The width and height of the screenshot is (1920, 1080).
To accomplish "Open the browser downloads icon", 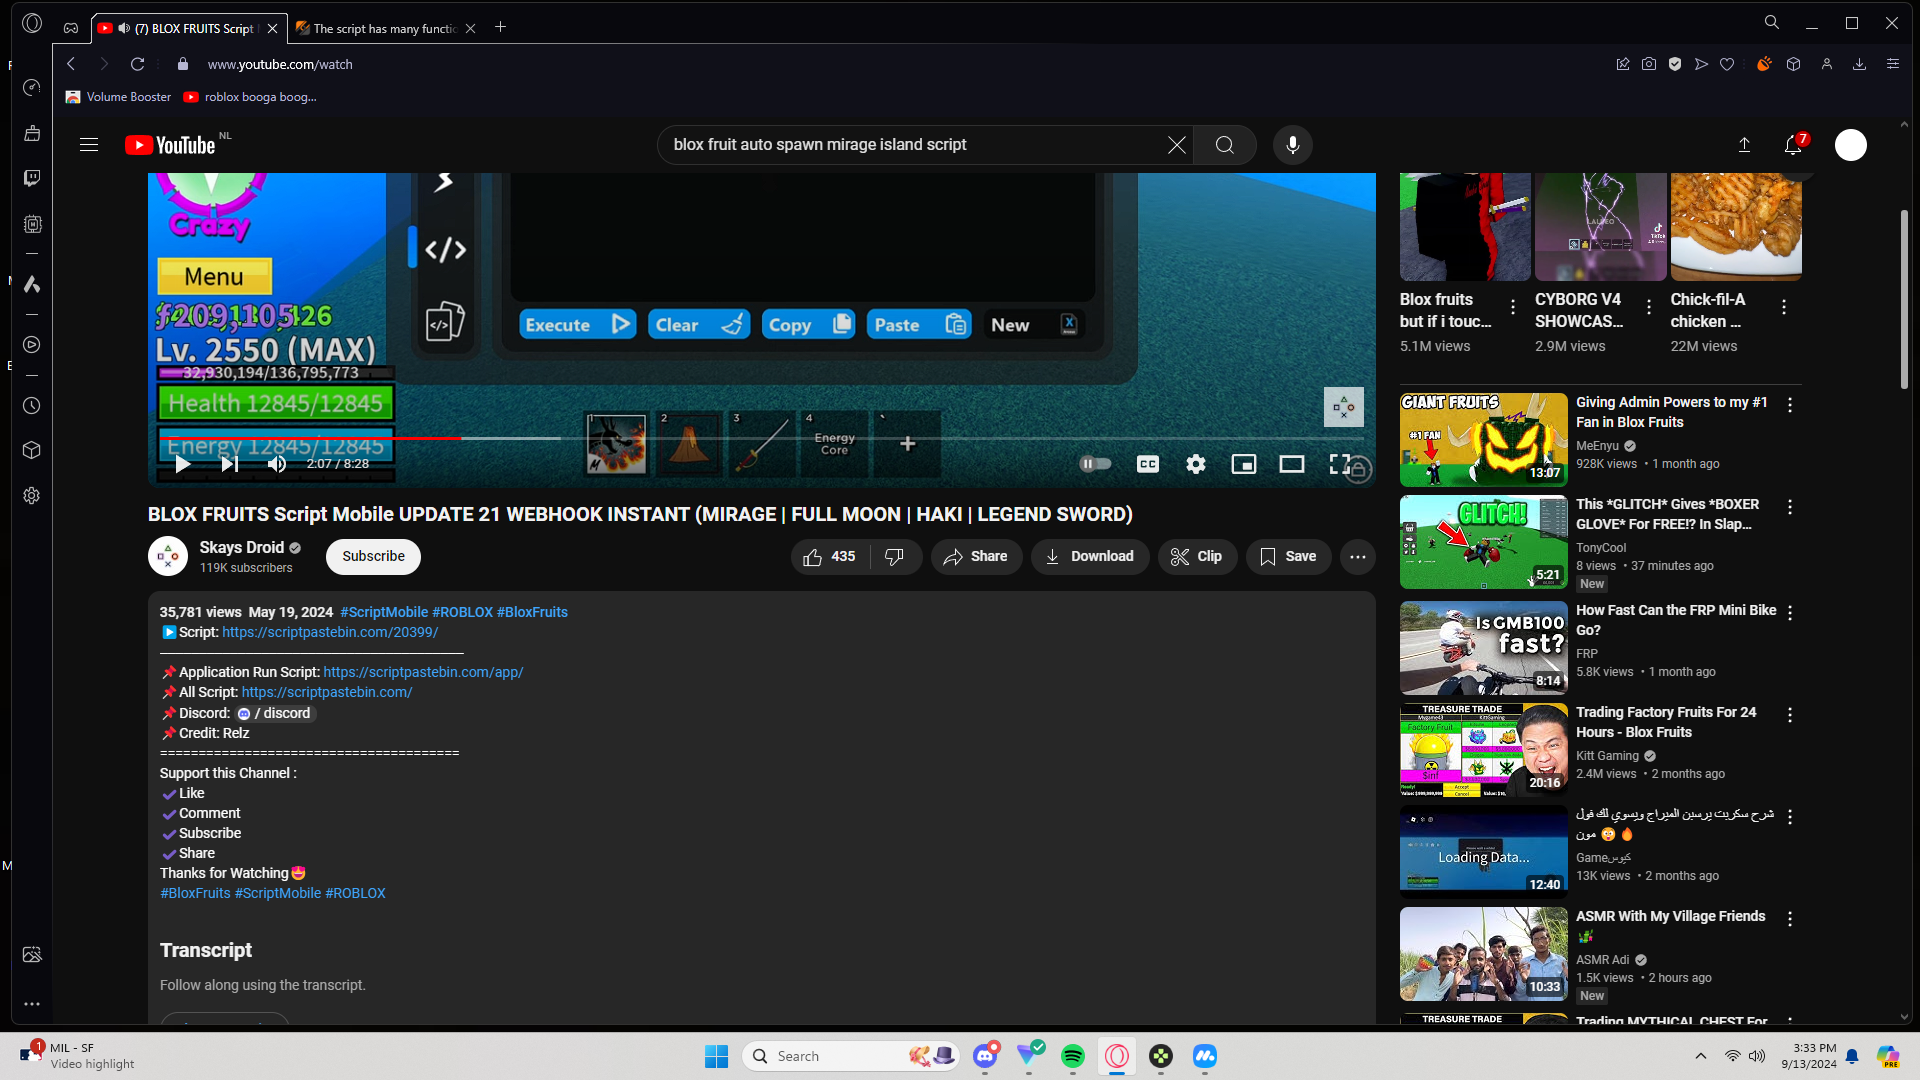I will pyautogui.click(x=1860, y=64).
